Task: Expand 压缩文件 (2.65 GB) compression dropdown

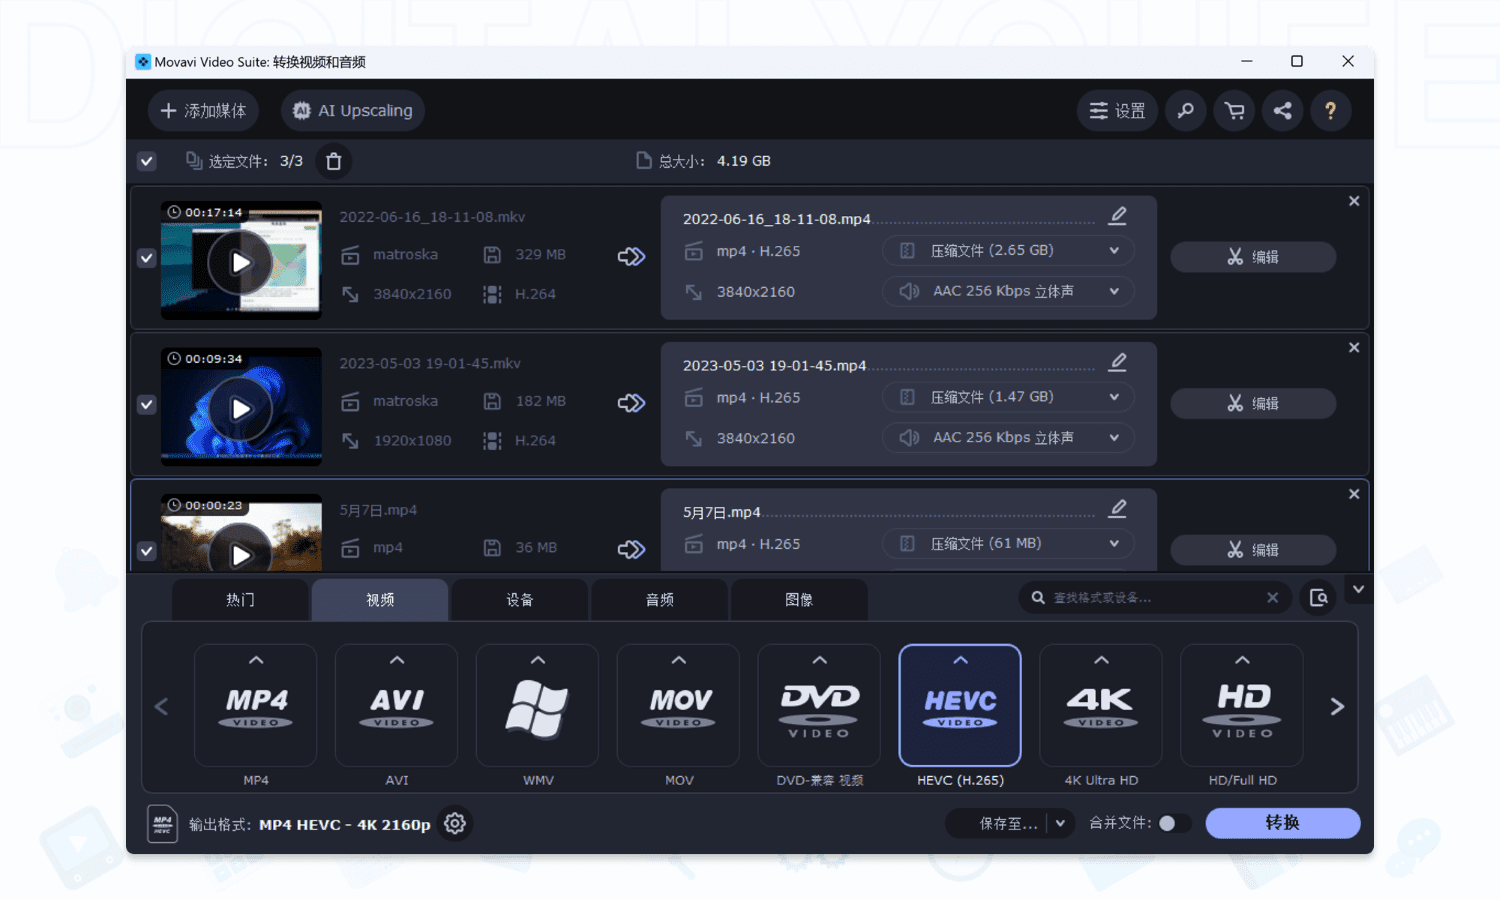Action: tap(1007, 250)
